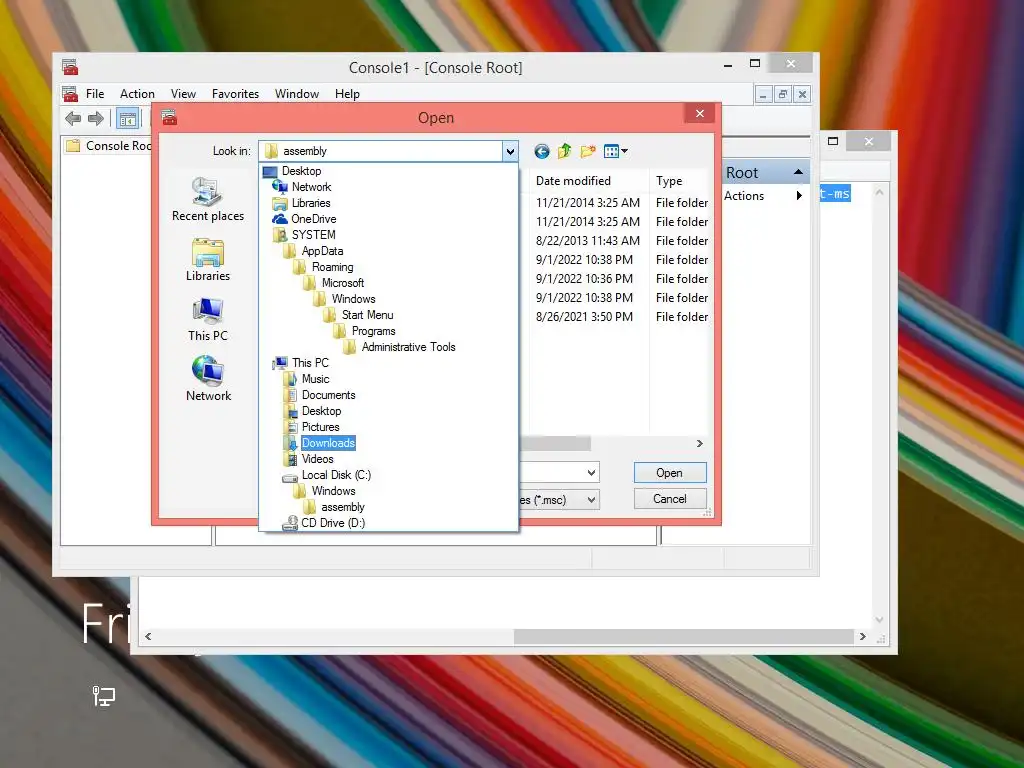Click the Cancel button

click(669, 499)
